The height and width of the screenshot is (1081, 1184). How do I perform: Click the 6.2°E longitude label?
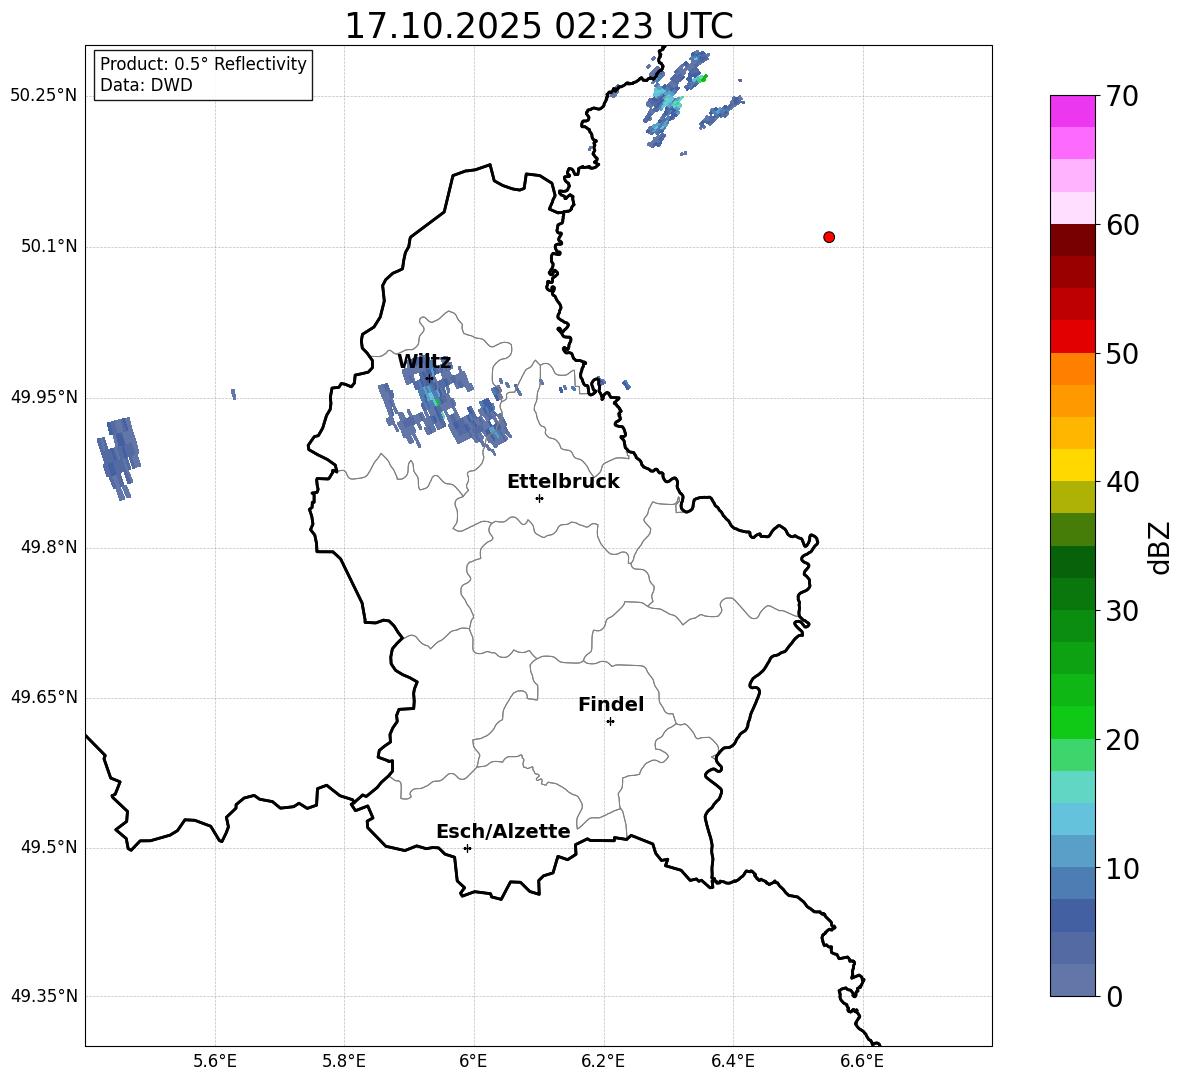603,1061
